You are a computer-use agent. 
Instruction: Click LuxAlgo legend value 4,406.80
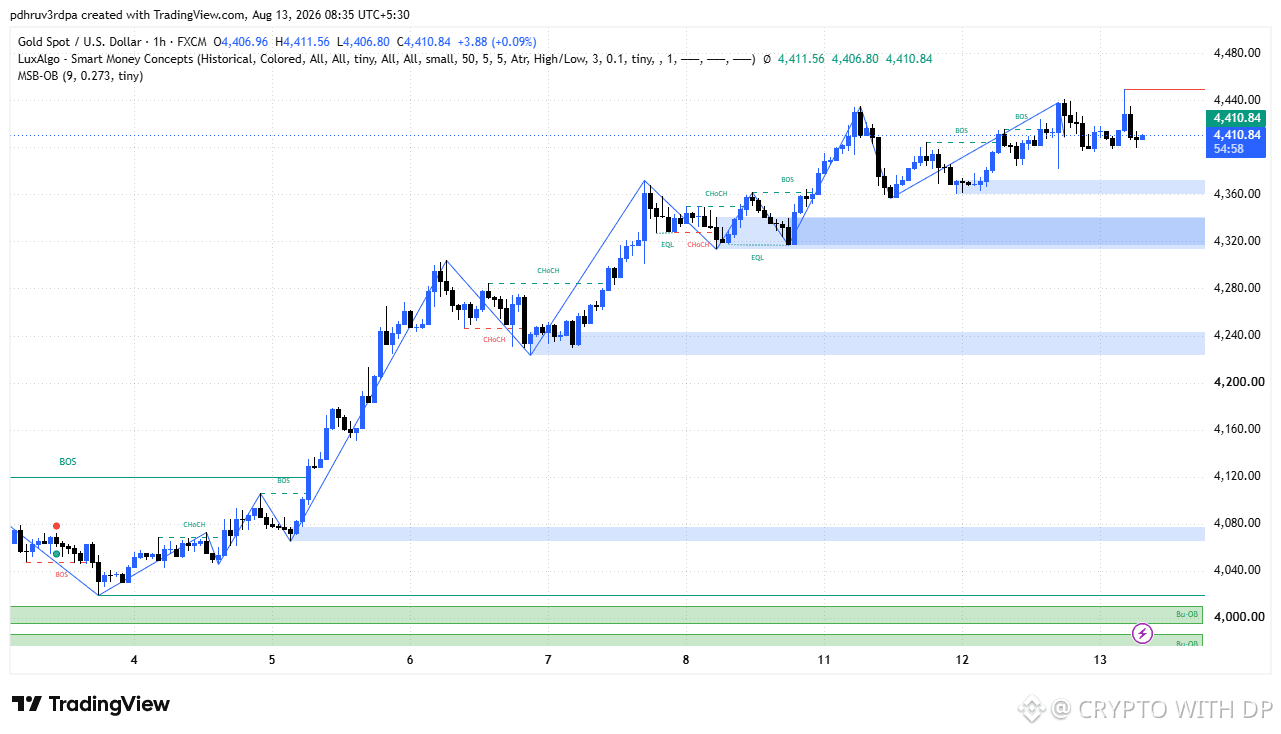(x=855, y=59)
